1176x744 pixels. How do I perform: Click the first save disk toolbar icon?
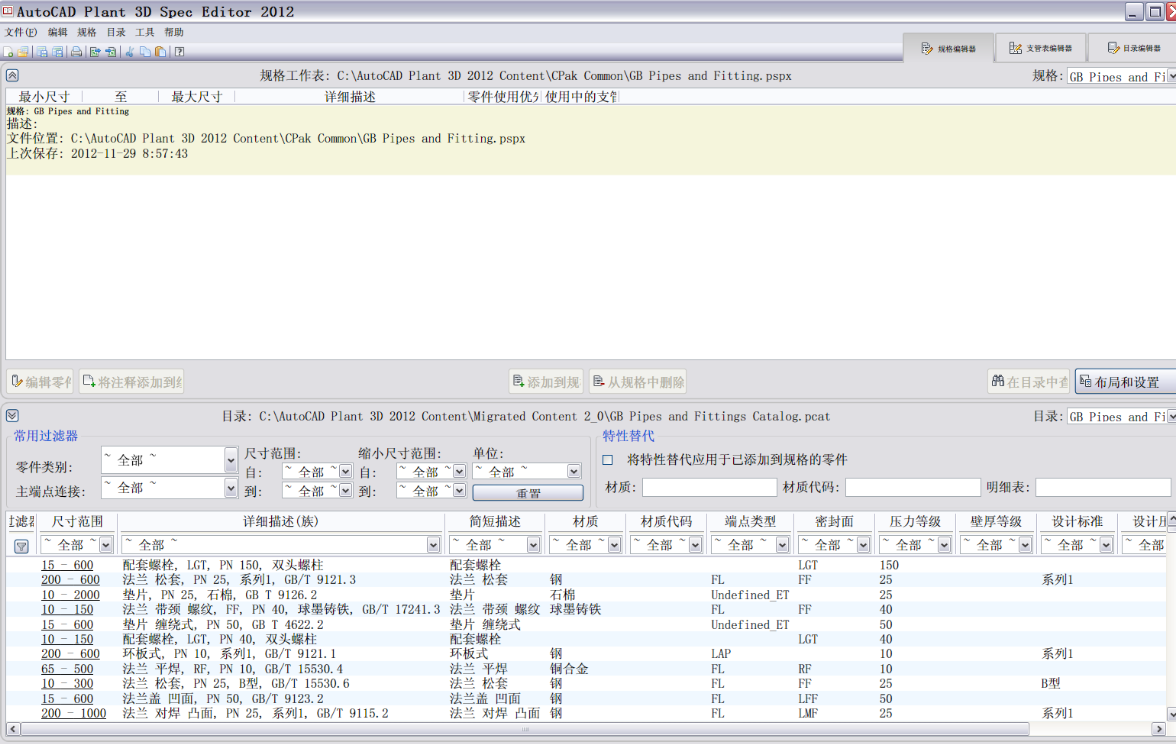[42, 52]
